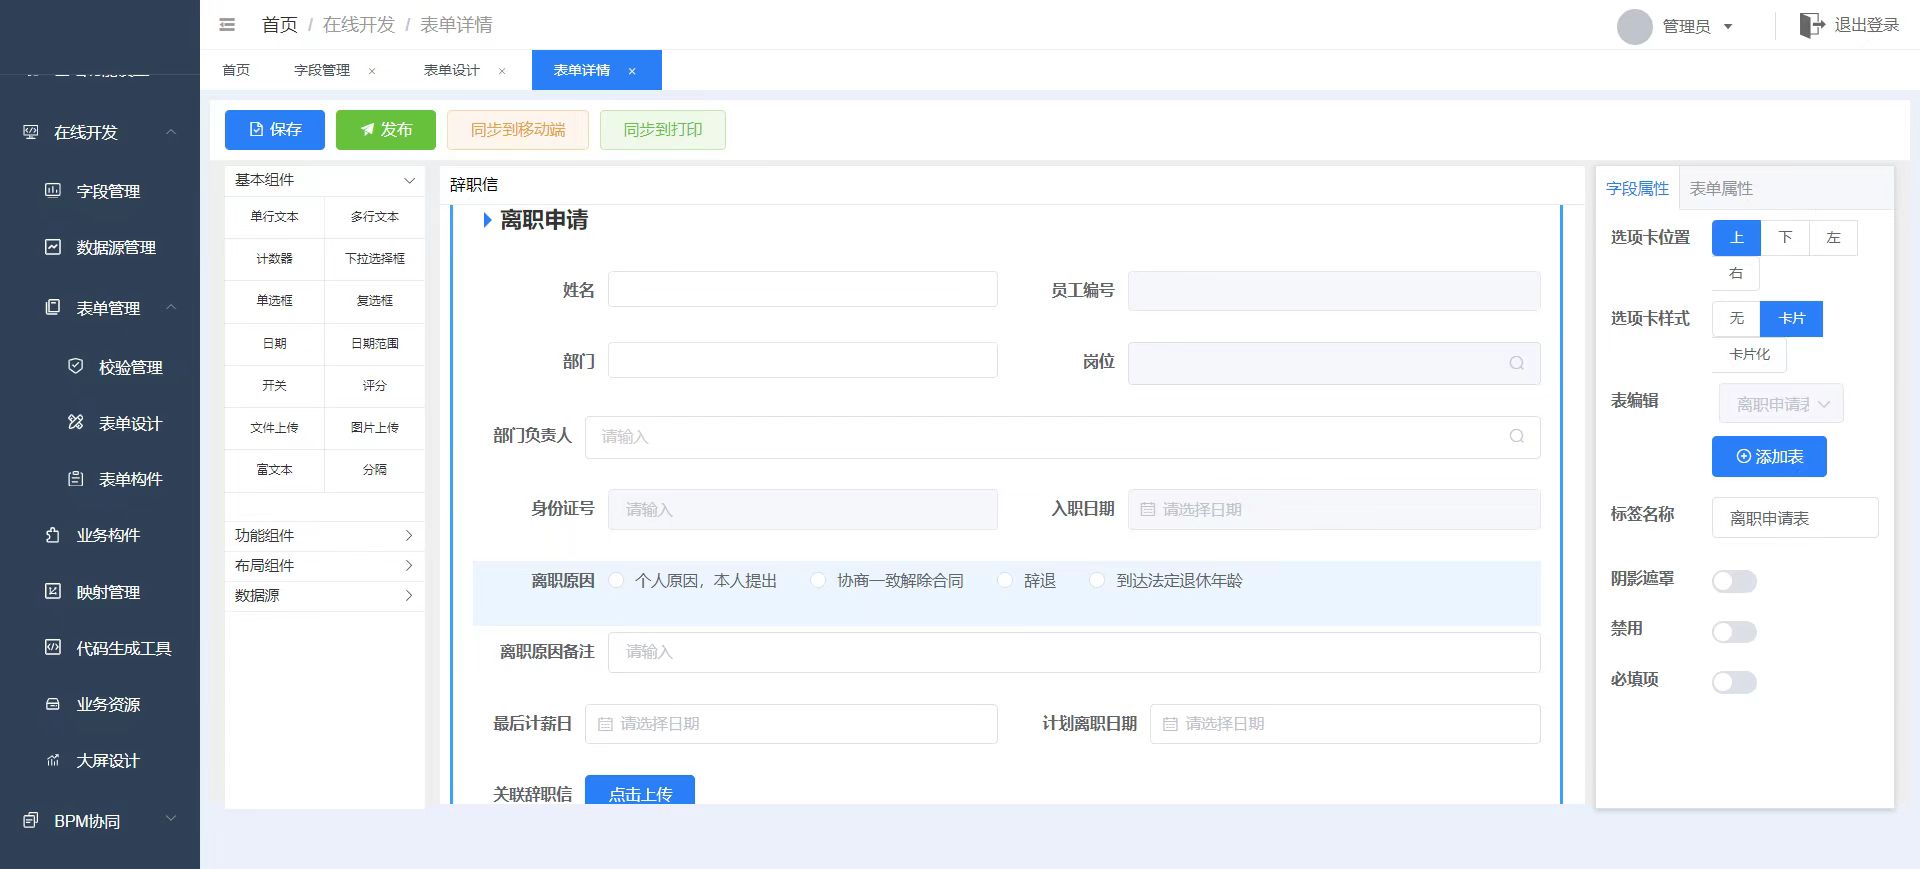Select radio 到达法定退休年龄
Viewport: 1920px width, 869px height.
point(1097,580)
